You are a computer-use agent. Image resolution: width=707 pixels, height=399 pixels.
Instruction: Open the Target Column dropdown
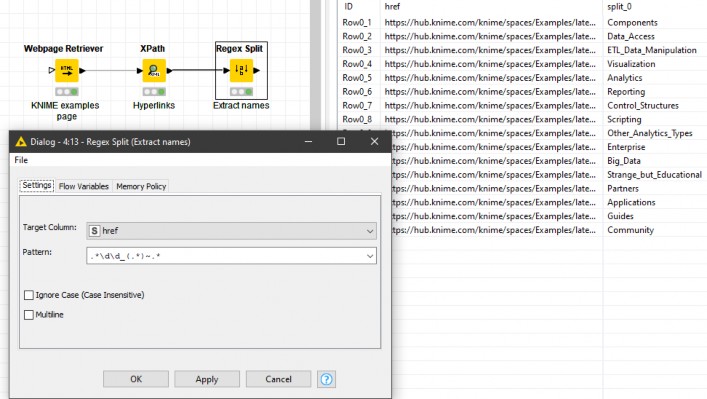click(x=231, y=231)
